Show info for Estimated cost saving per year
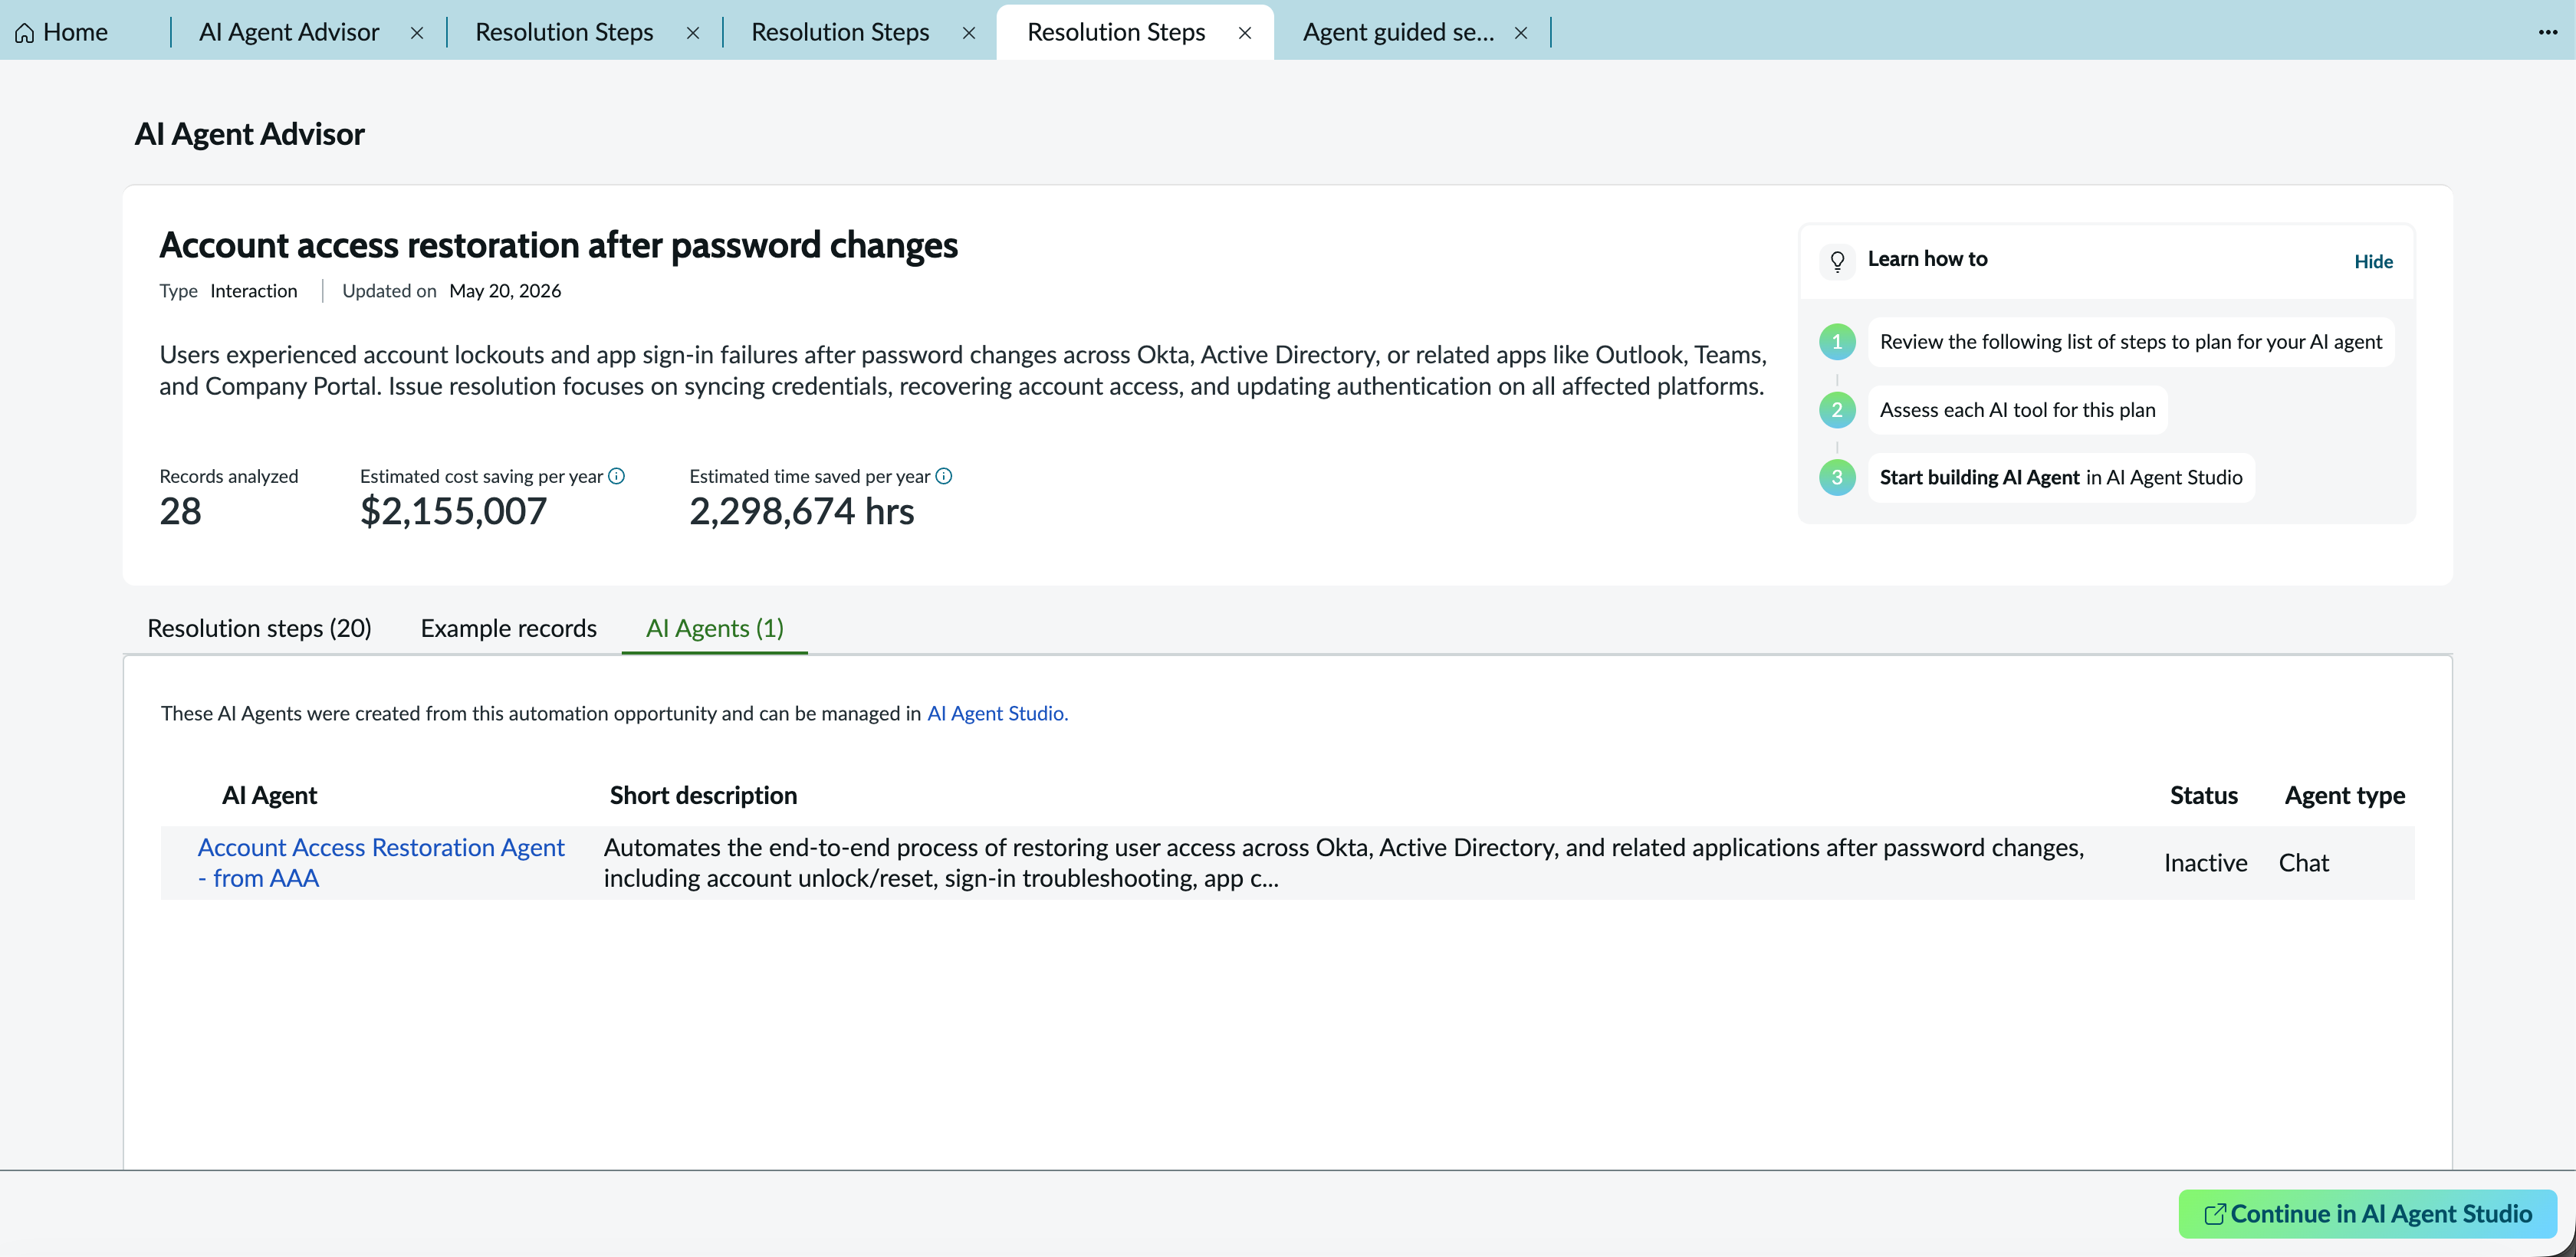The image size is (2576, 1257). [617, 476]
